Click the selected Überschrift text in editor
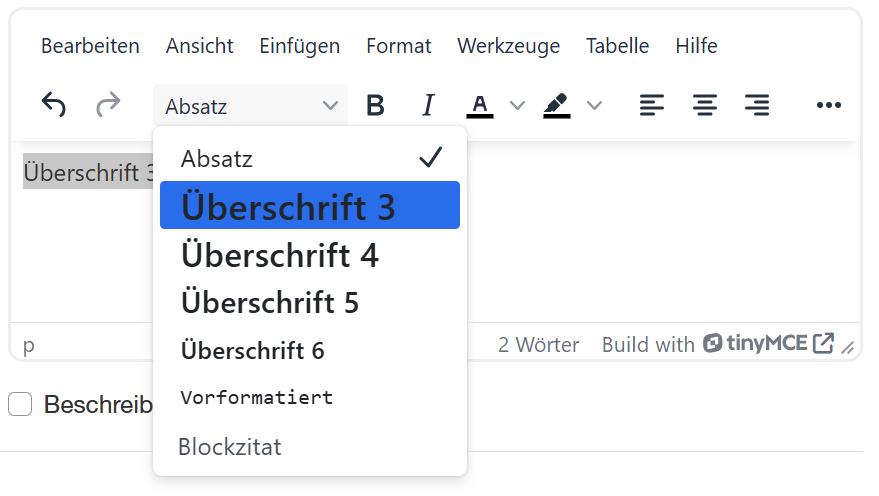The height and width of the screenshot is (496, 879). 88,171
